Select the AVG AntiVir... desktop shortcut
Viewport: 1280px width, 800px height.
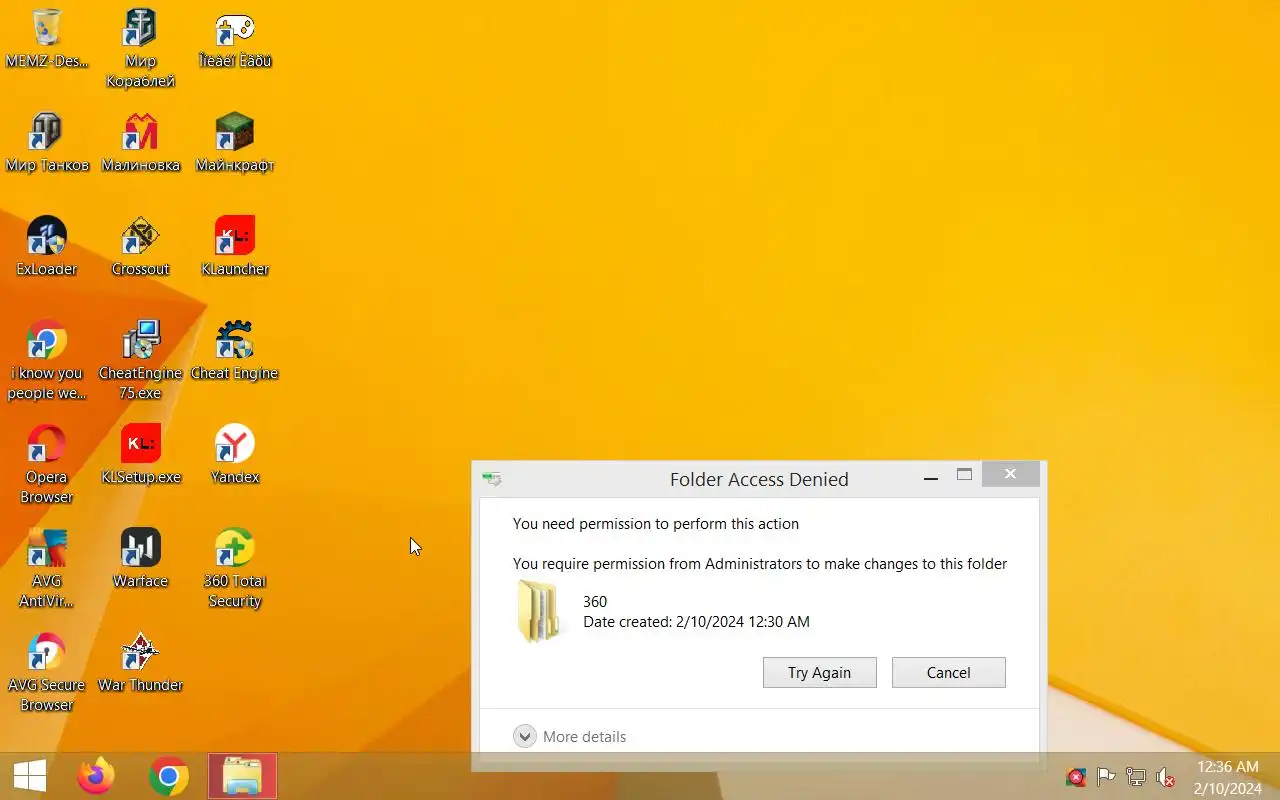pos(46,569)
